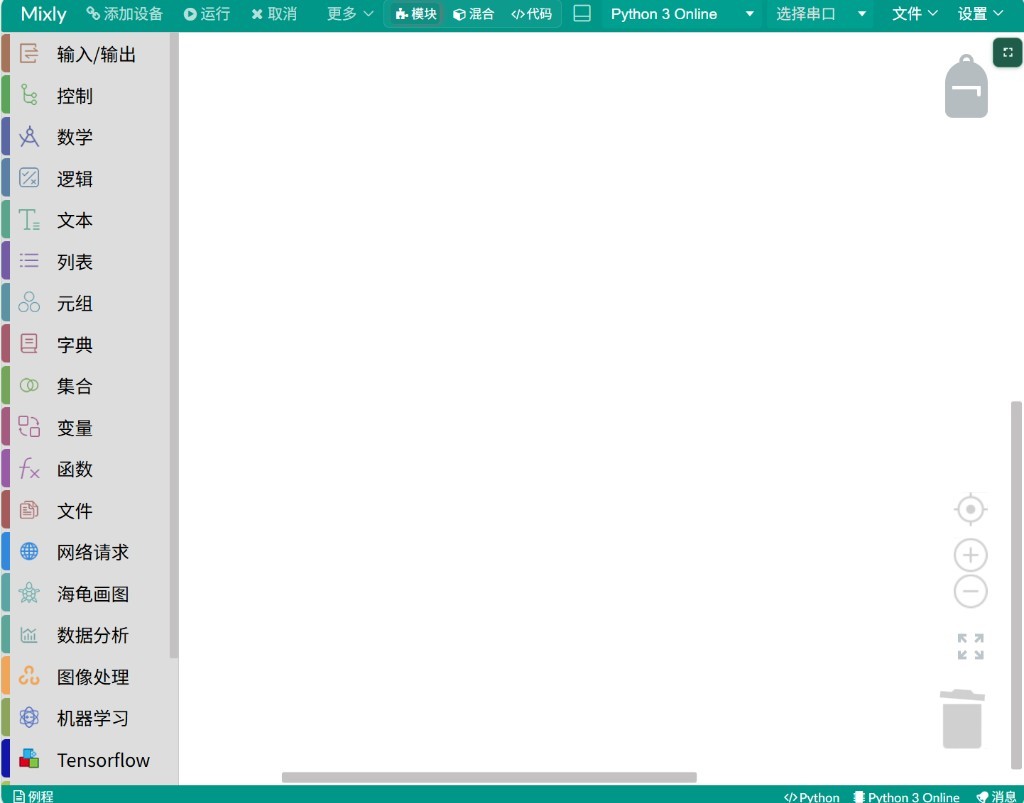The height and width of the screenshot is (803, 1024).
Task: Click 取消 in the top toolbar
Action: pyautogui.click(x=274, y=14)
